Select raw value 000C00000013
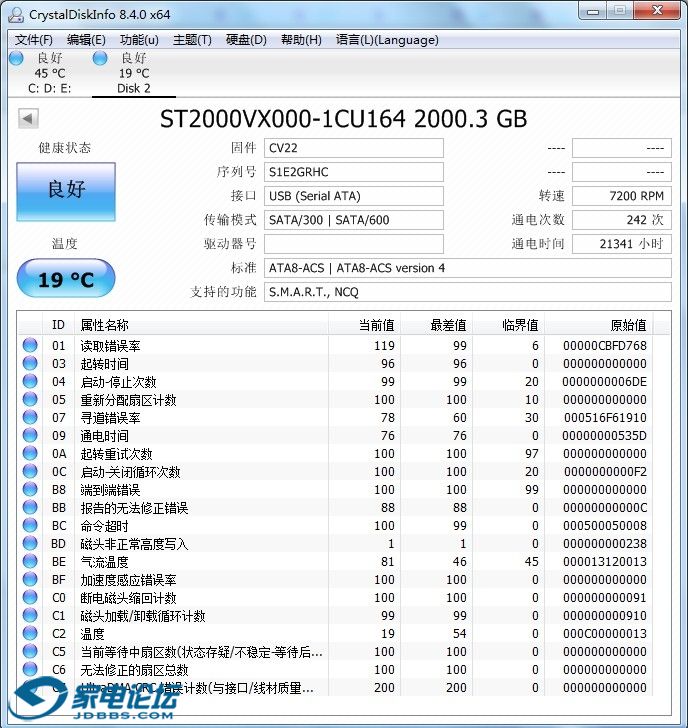Viewport: 688px width, 728px height. click(605, 634)
